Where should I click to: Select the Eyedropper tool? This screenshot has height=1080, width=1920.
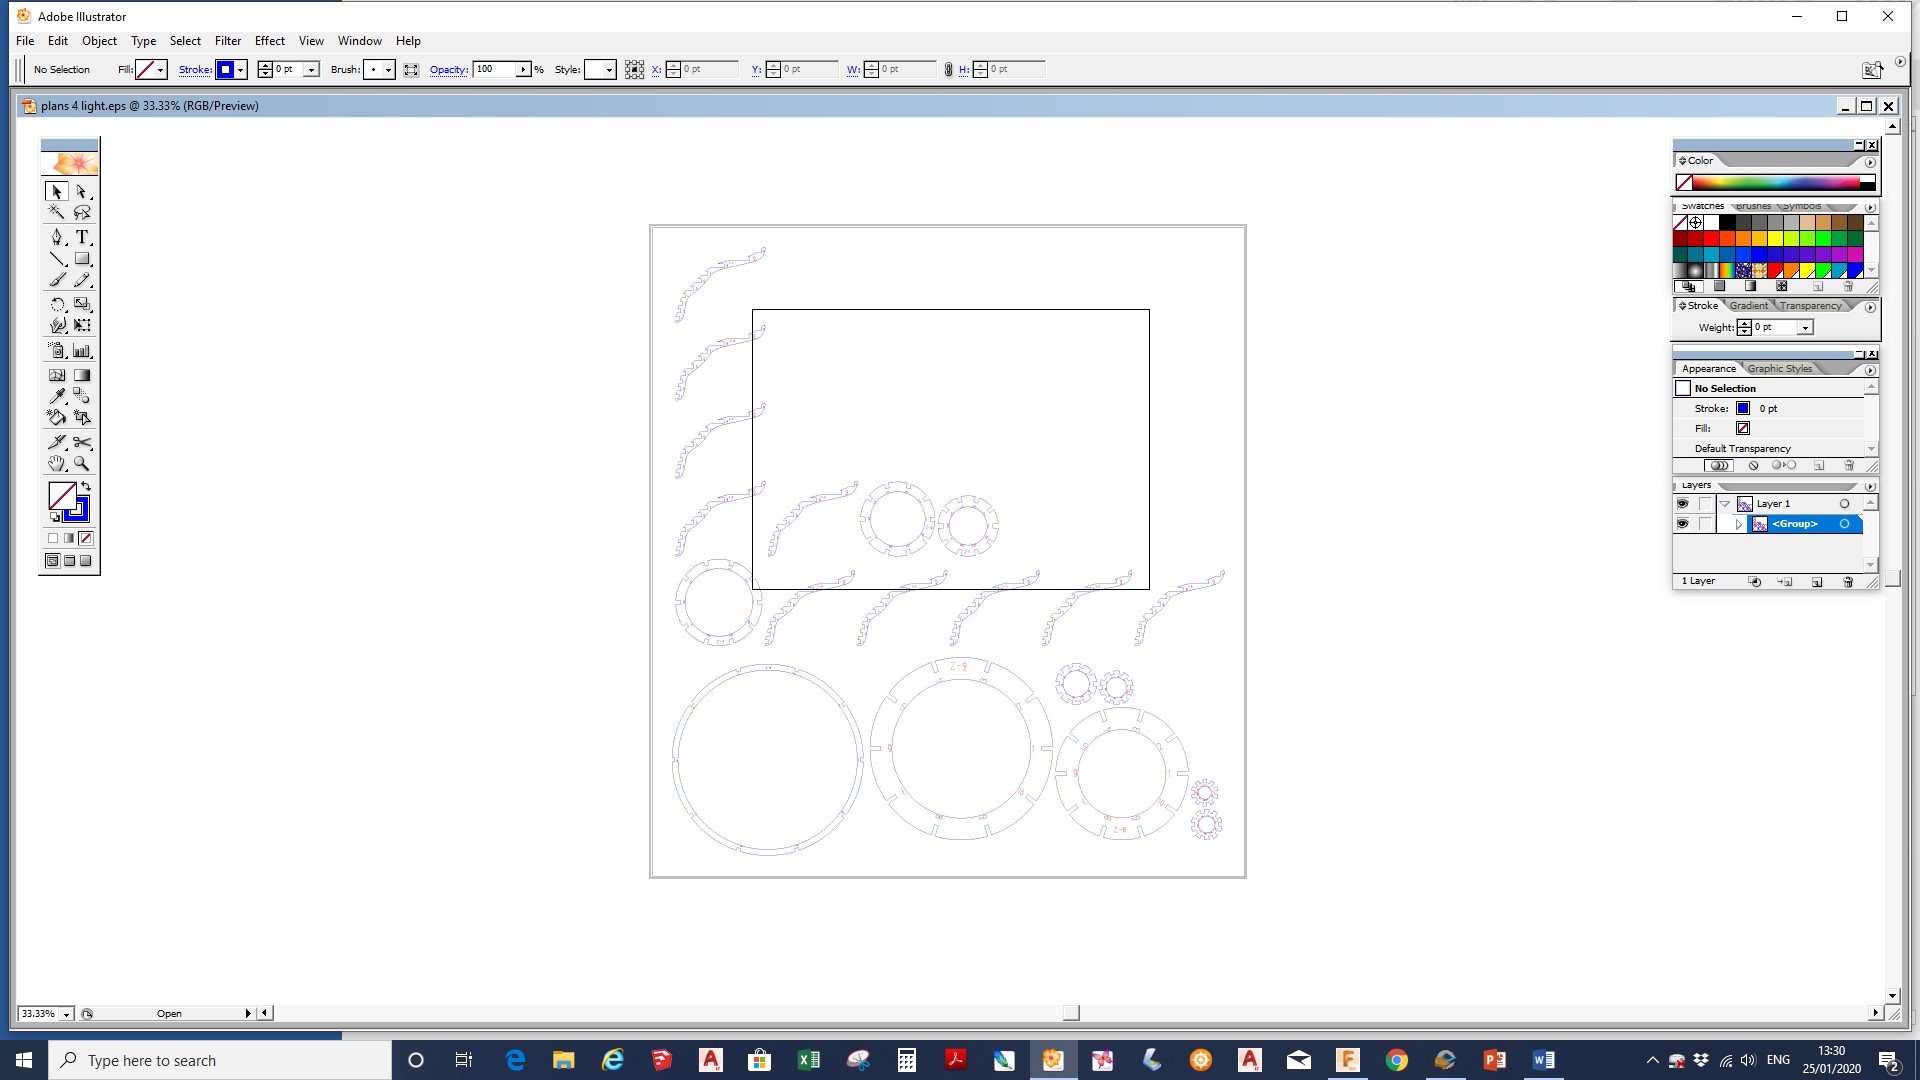click(57, 396)
